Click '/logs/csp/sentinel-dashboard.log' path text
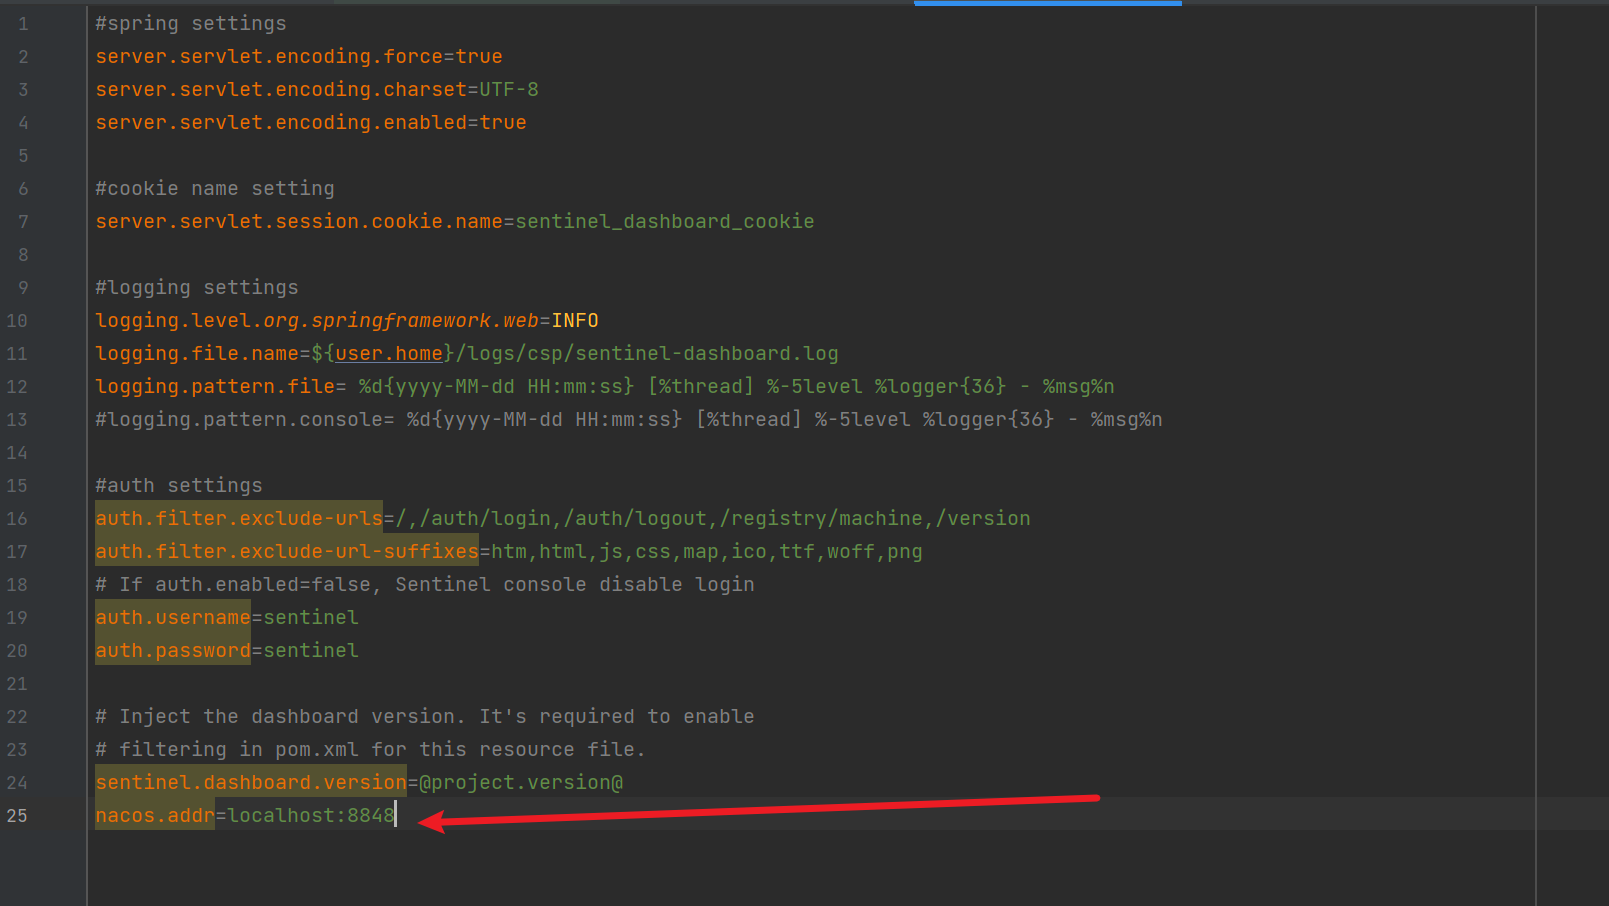Screen dimensions: 1609x906 (647, 354)
